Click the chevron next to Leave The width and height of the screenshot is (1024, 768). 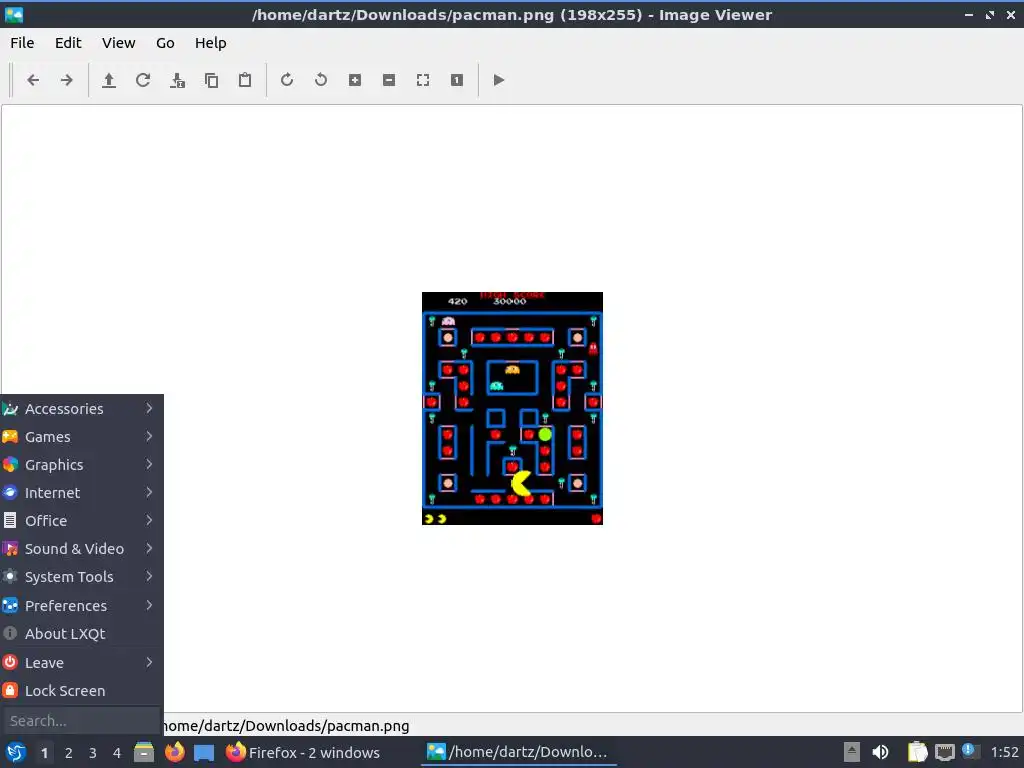[149, 662]
